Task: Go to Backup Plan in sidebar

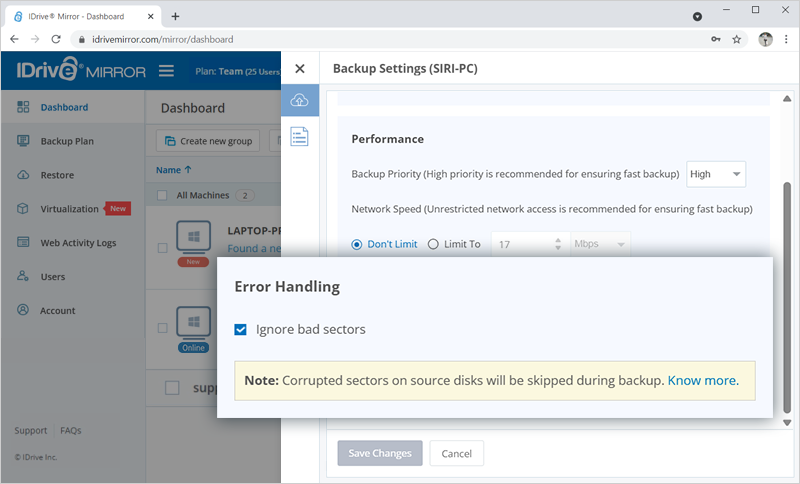Action: point(67,141)
